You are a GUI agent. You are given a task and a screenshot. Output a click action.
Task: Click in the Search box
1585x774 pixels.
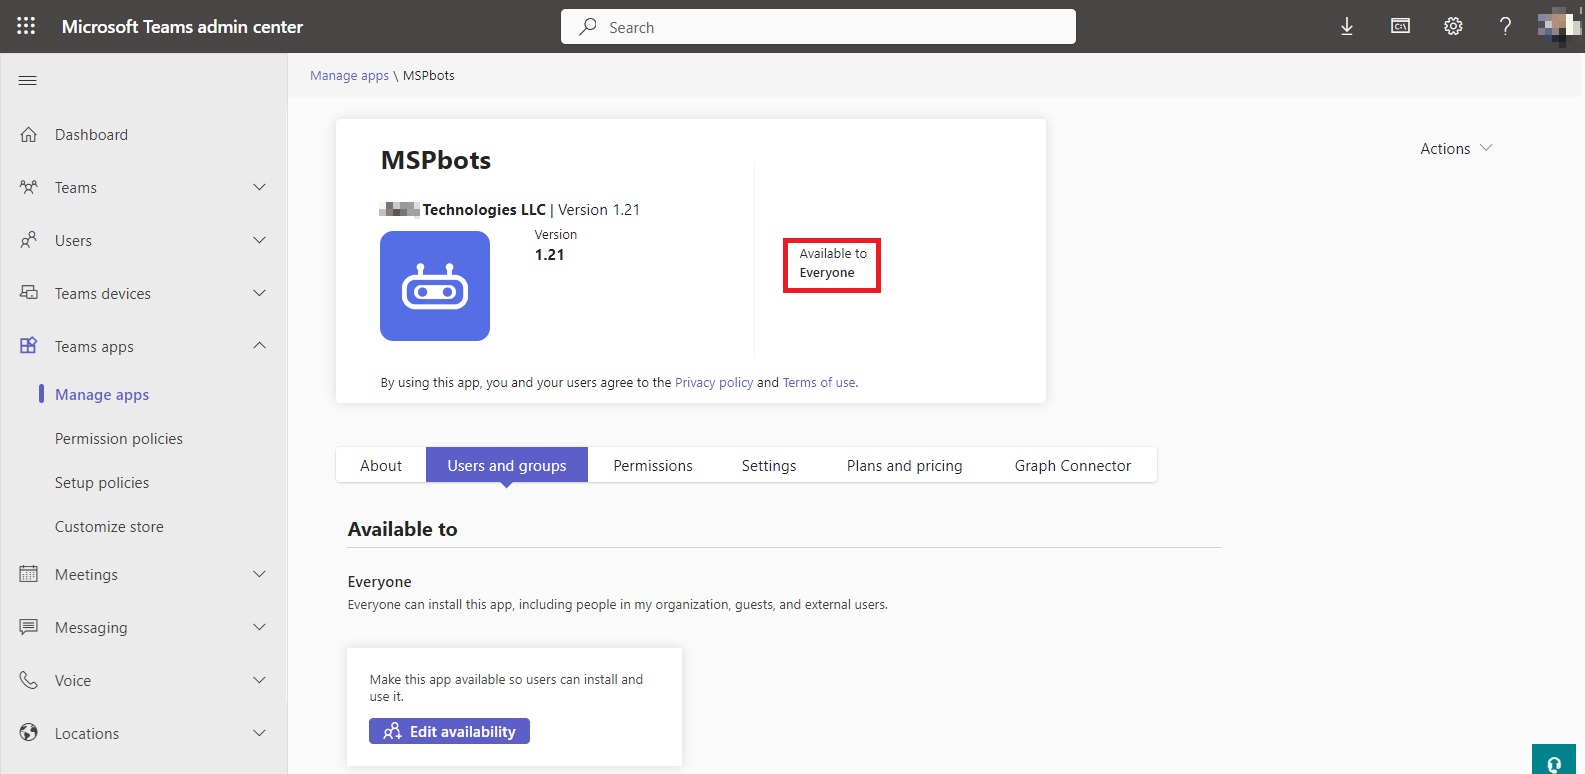pos(818,27)
